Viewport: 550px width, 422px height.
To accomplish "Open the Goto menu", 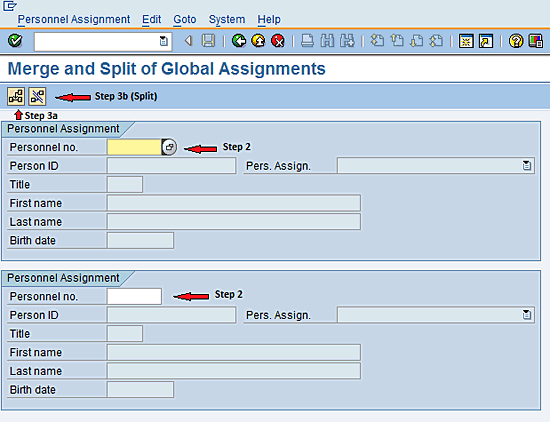I will (x=185, y=19).
